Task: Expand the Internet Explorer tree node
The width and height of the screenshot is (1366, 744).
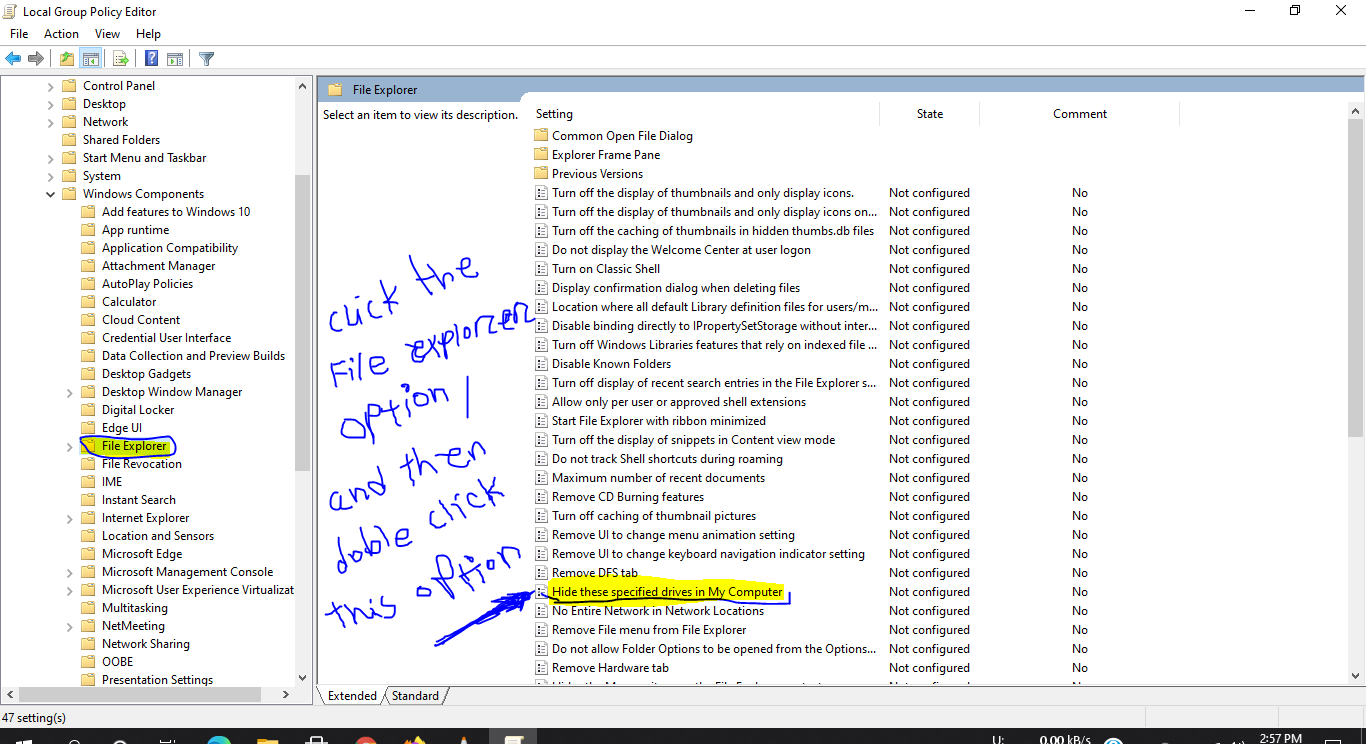Action: (x=70, y=518)
